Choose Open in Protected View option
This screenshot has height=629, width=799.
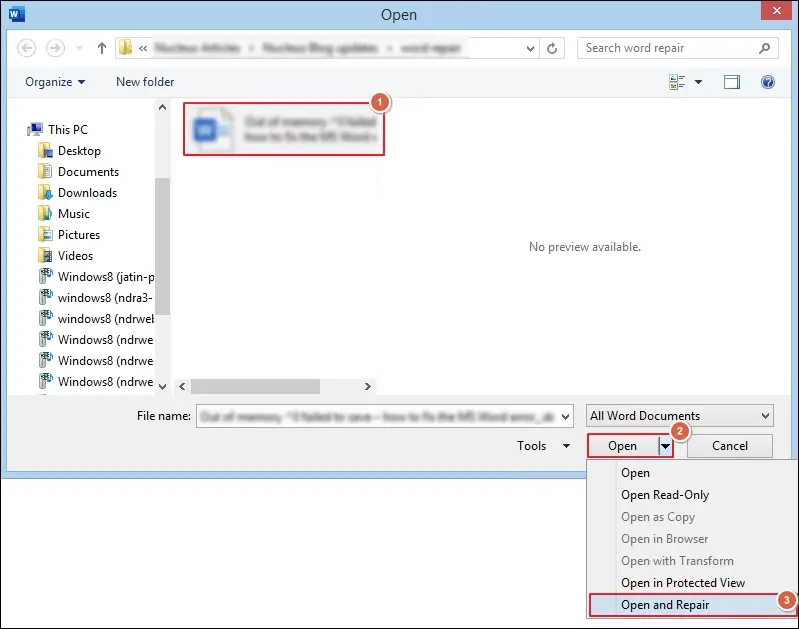682,583
